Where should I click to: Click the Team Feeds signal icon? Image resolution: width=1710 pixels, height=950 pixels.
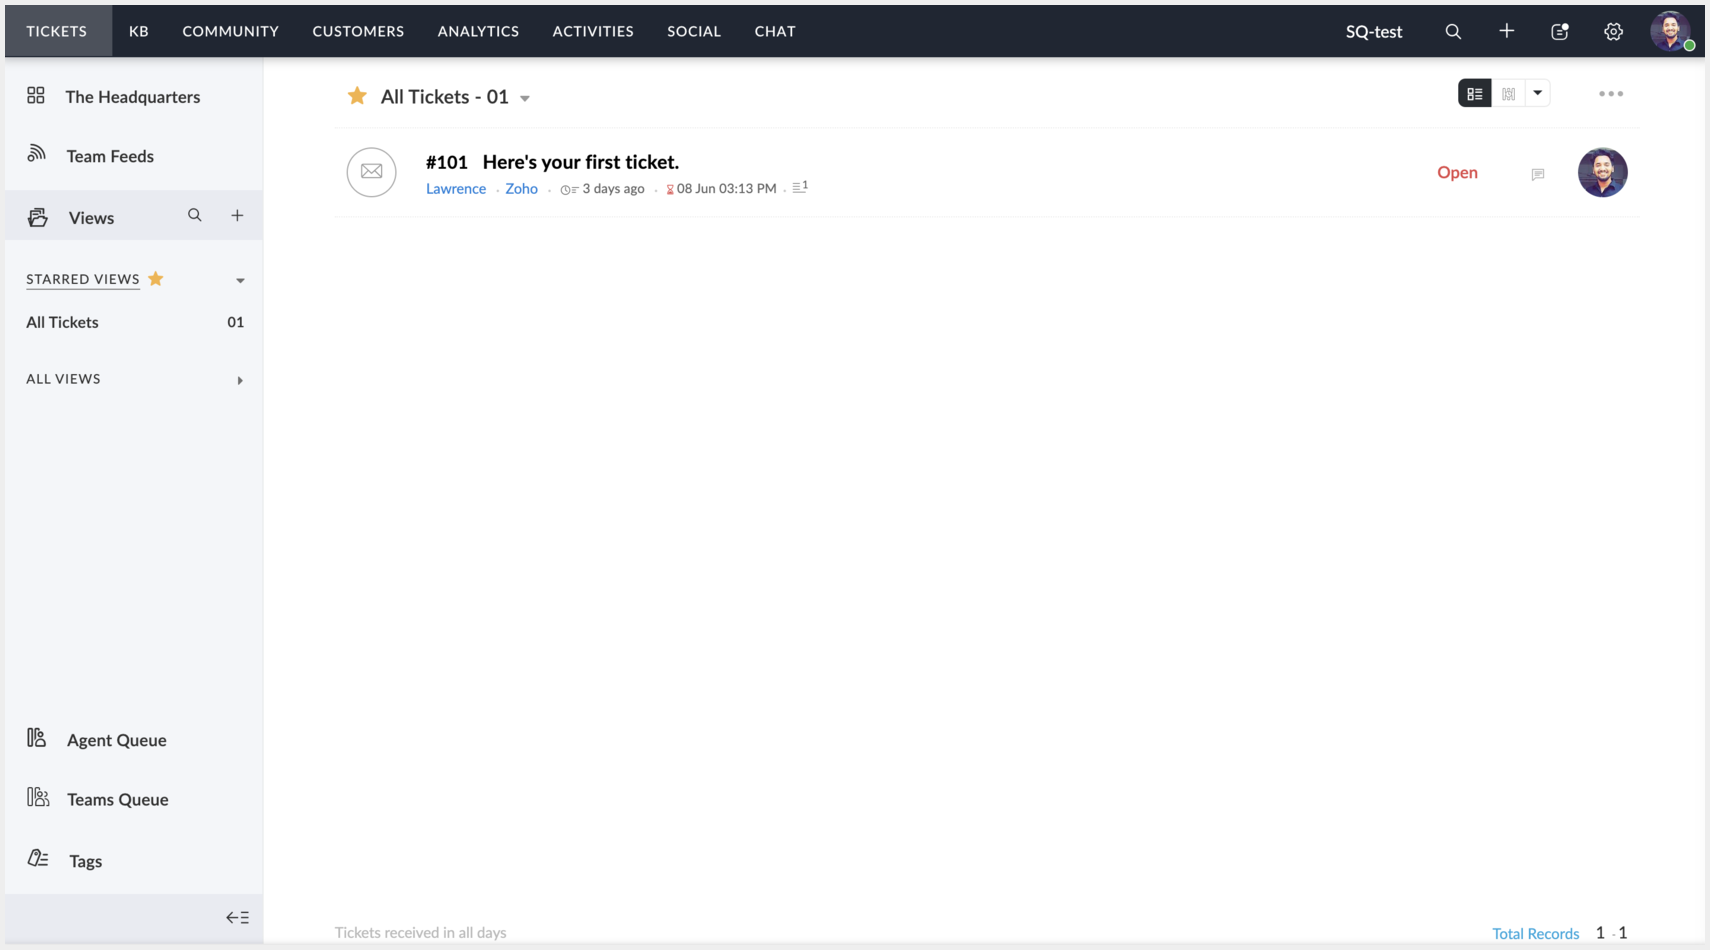[x=36, y=153]
